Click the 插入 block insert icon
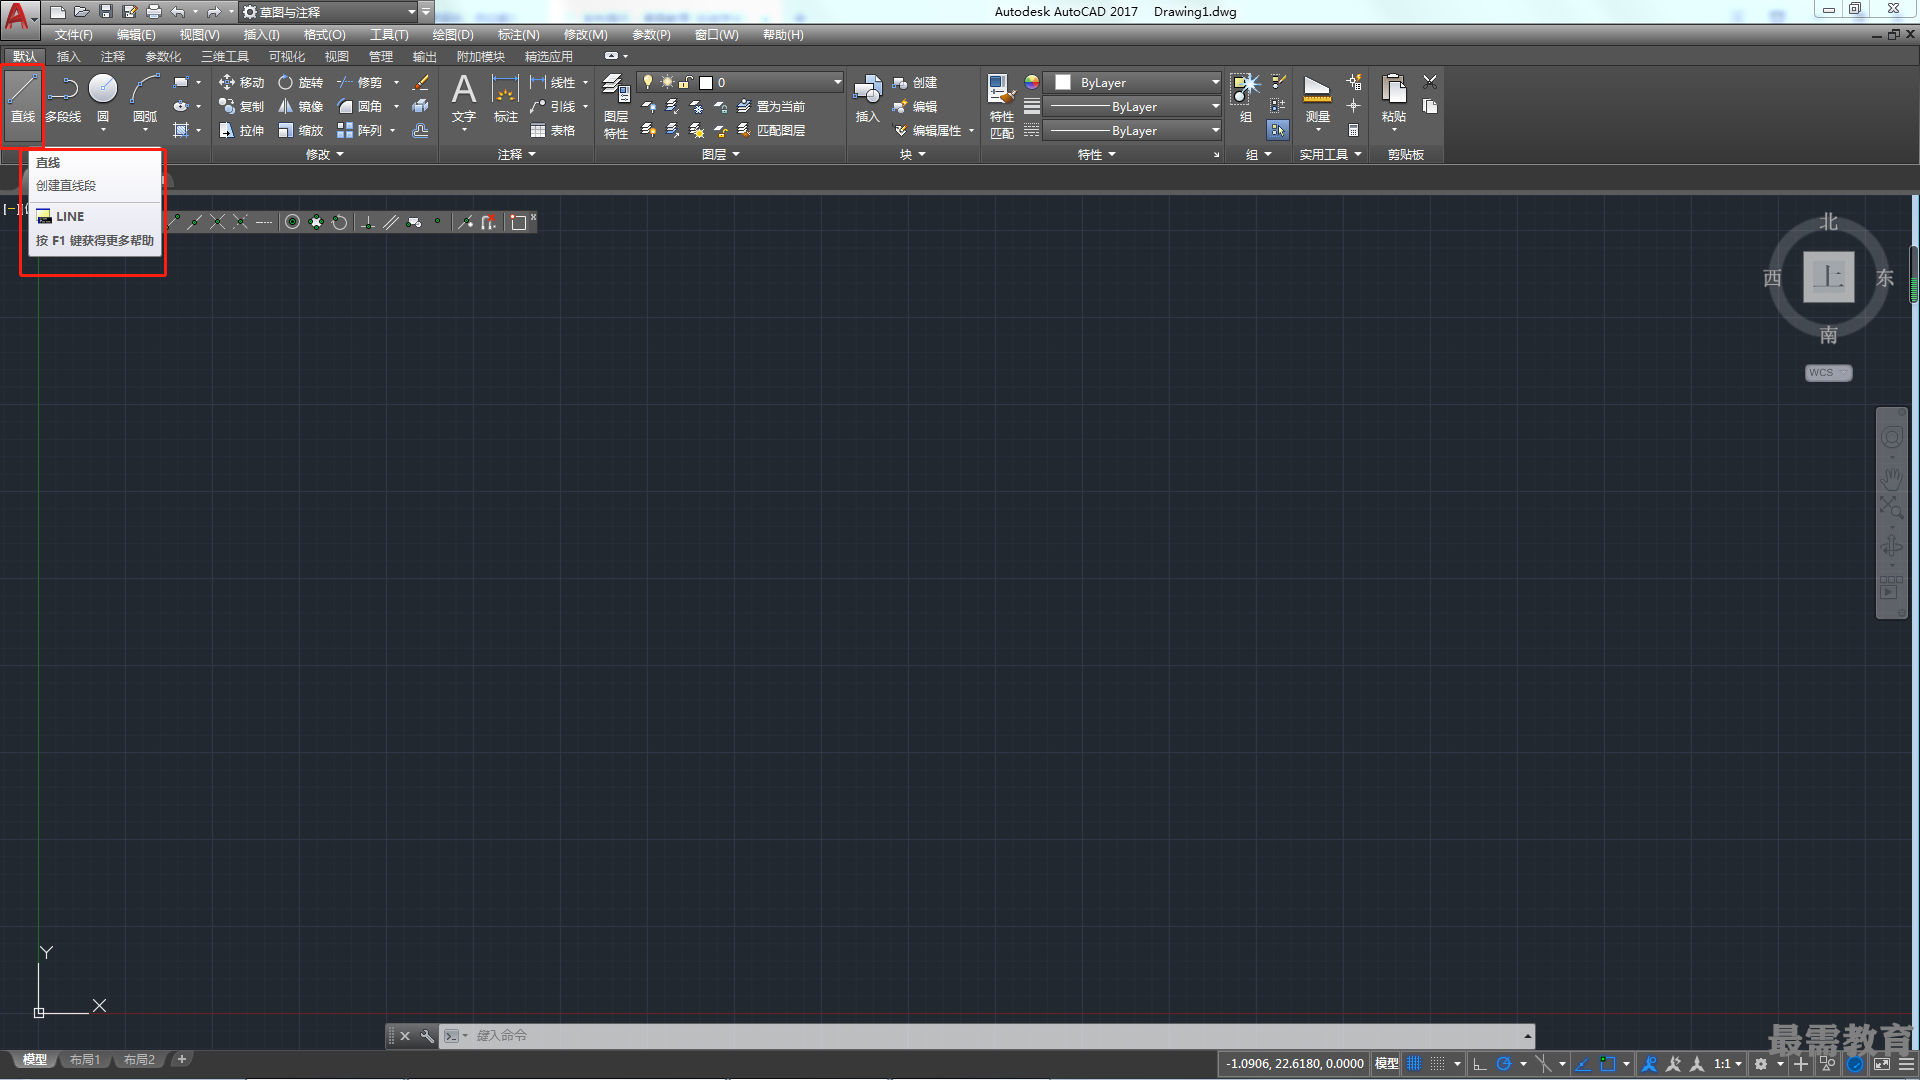The height and width of the screenshot is (1080, 1920). [867, 99]
